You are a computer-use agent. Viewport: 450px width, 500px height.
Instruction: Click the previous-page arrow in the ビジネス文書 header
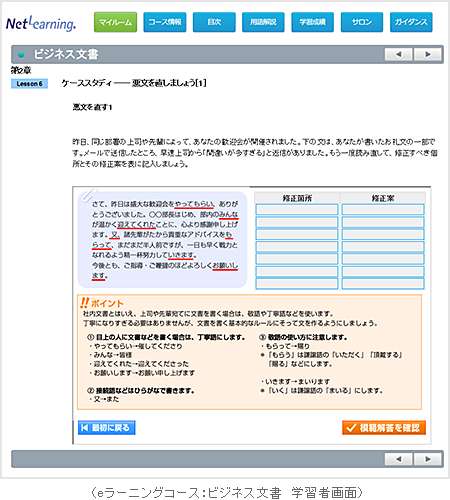tap(399, 54)
